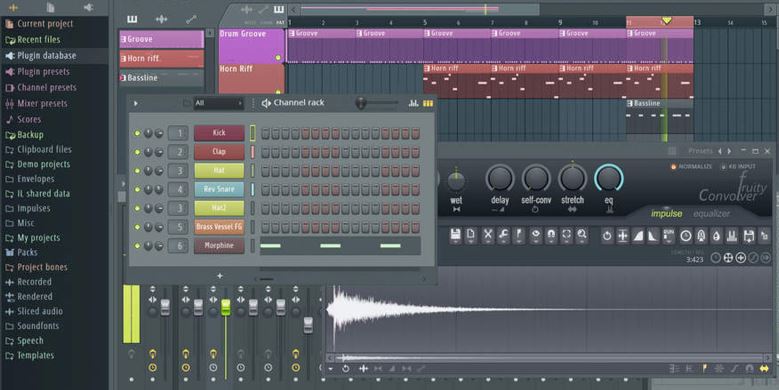This screenshot has height=390, width=779.
Task: Mute the Morphine channel green LED
Action: coord(138,245)
